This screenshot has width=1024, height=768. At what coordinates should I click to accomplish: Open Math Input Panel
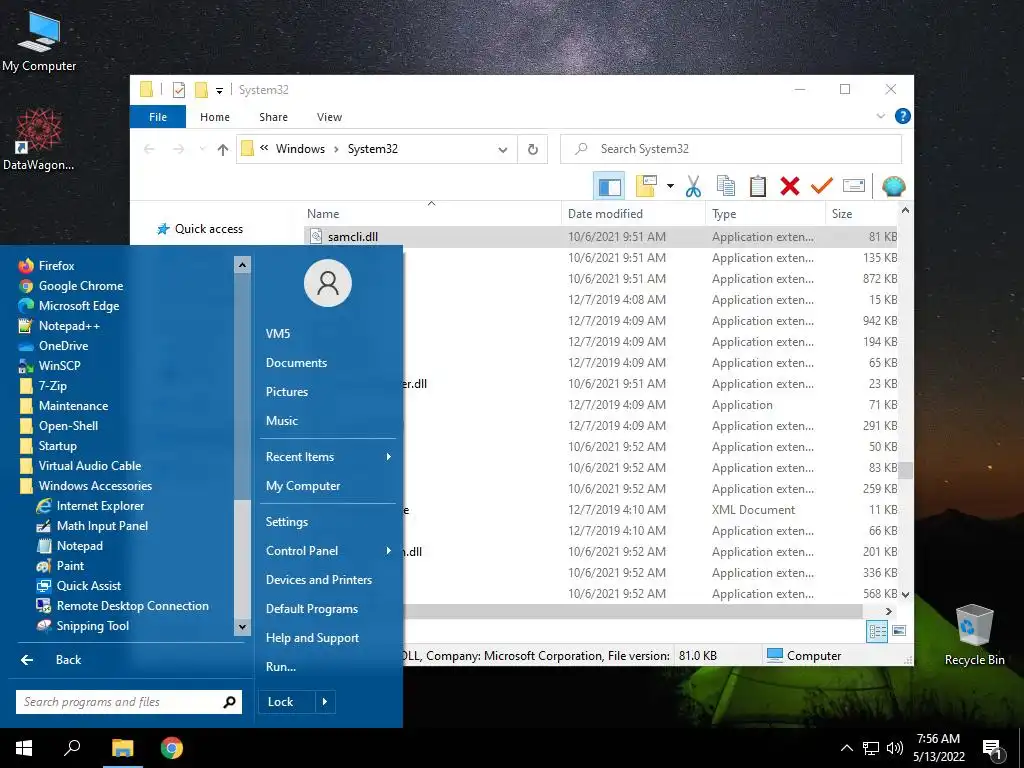92,526
